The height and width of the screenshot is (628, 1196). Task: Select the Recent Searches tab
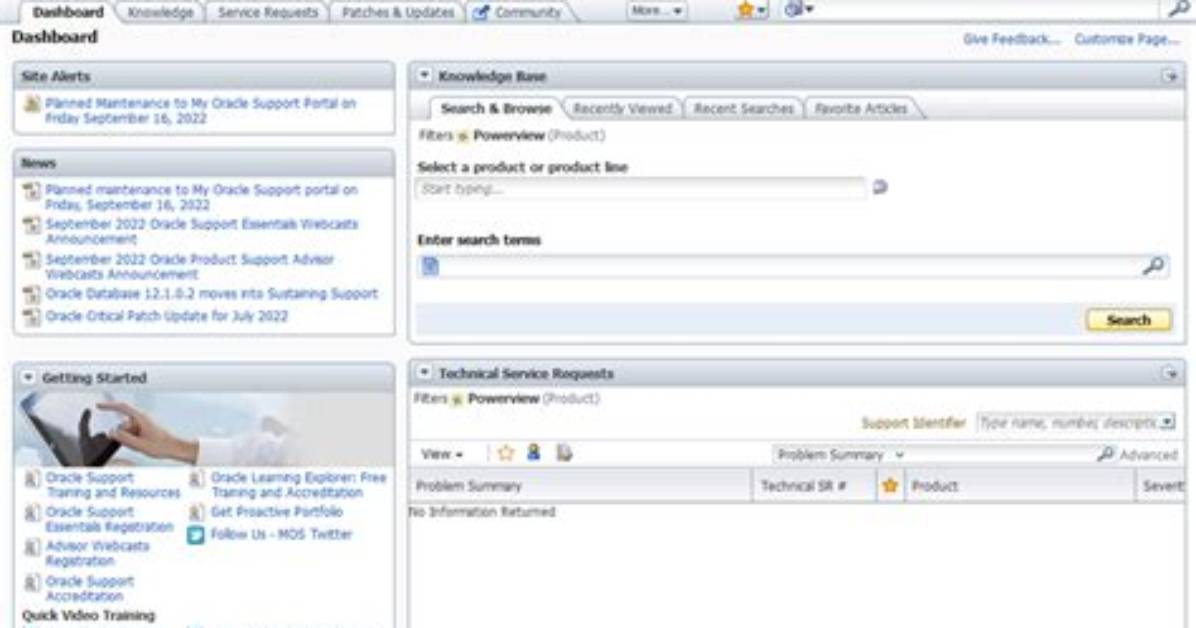pos(744,109)
